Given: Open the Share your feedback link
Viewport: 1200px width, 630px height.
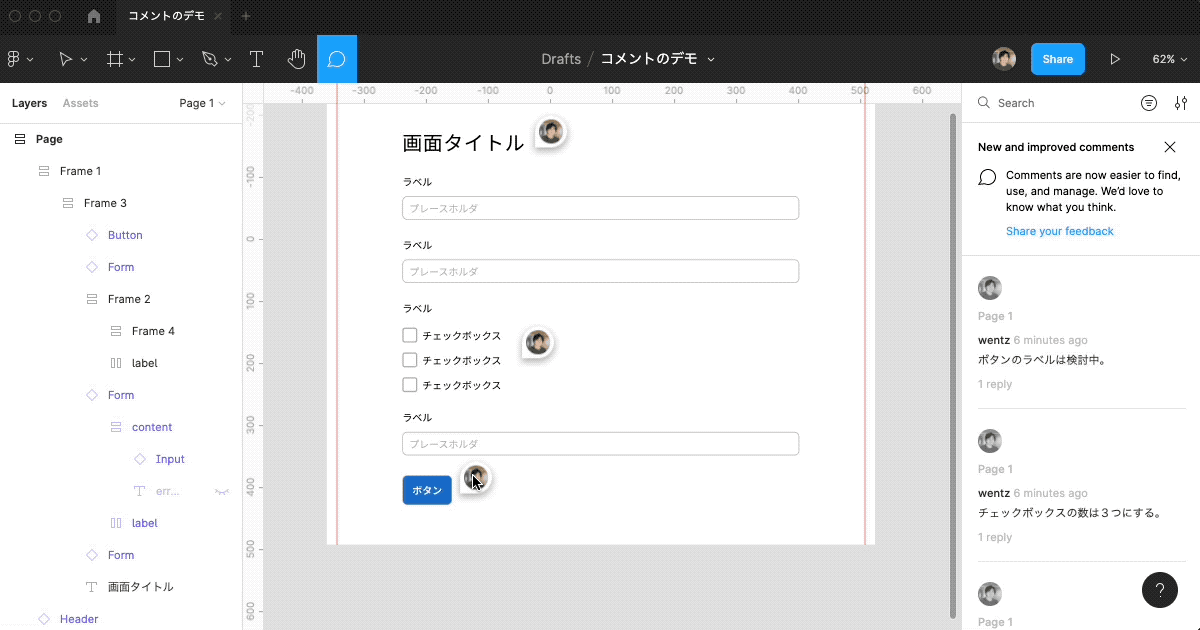Looking at the screenshot, I should pos(1059,231).
